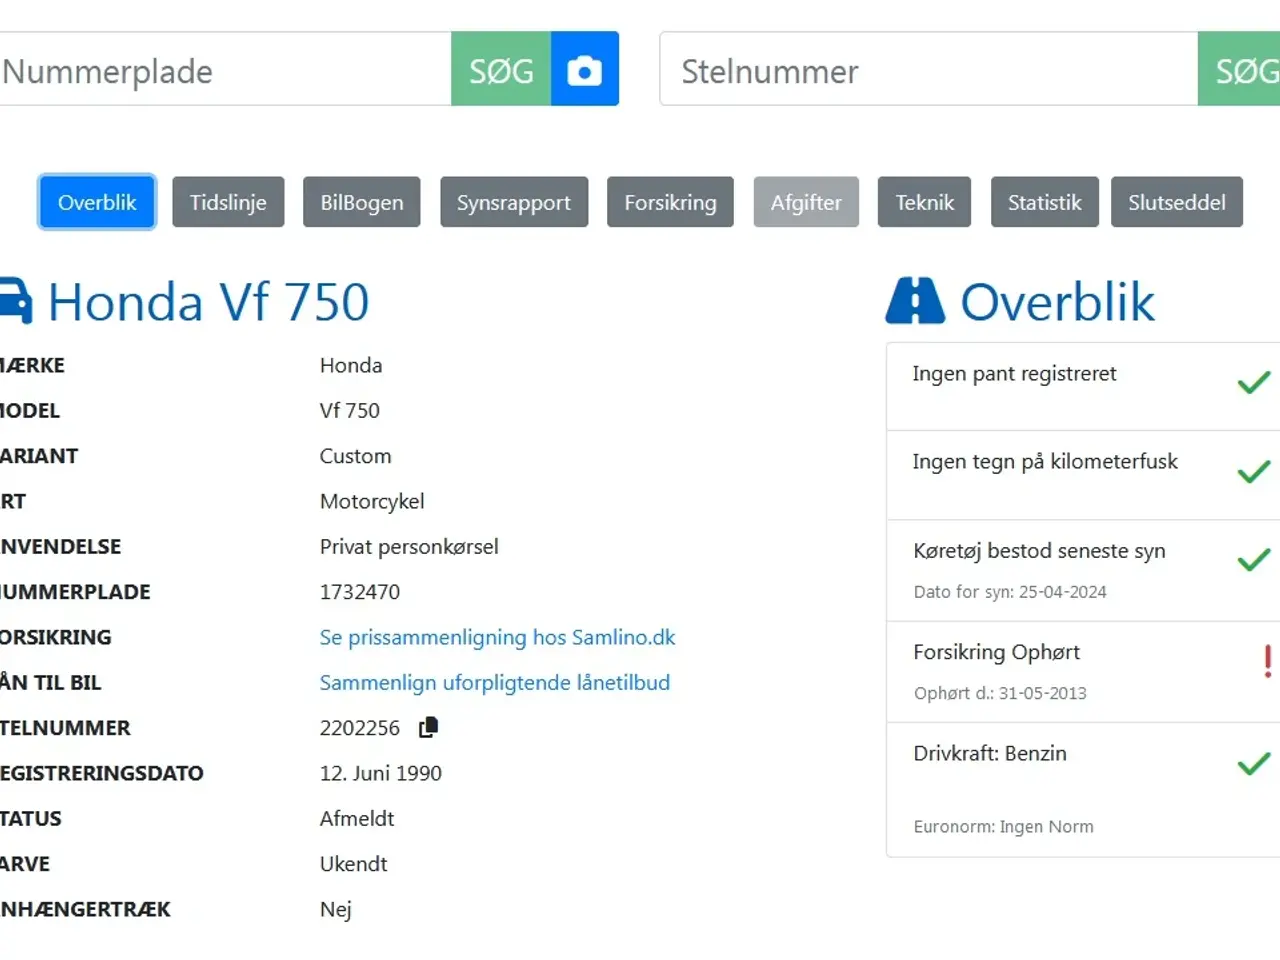
Task: Click Dato for syn: 25-04-2024 text
Action: click(x=1010, y=592)
